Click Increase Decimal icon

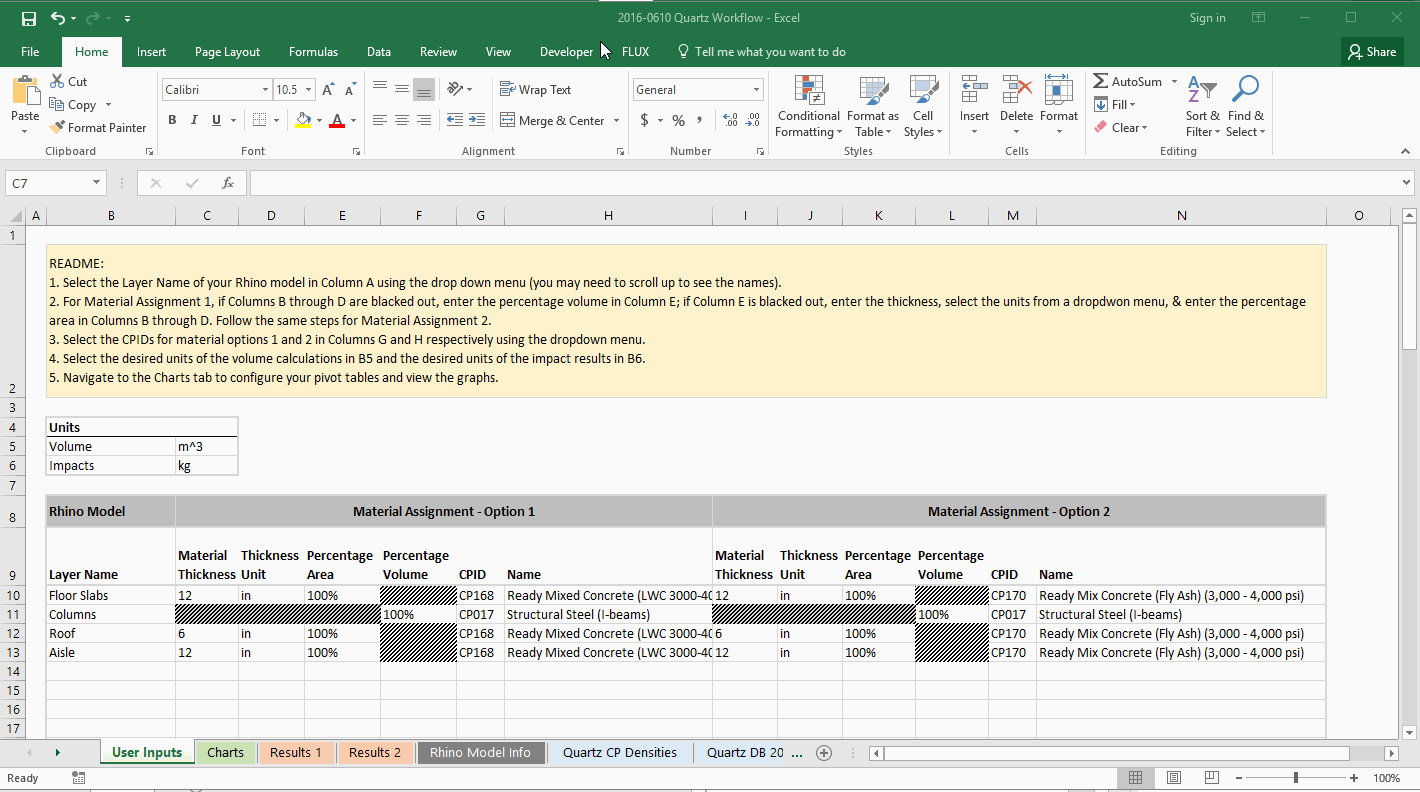point(729,120)
